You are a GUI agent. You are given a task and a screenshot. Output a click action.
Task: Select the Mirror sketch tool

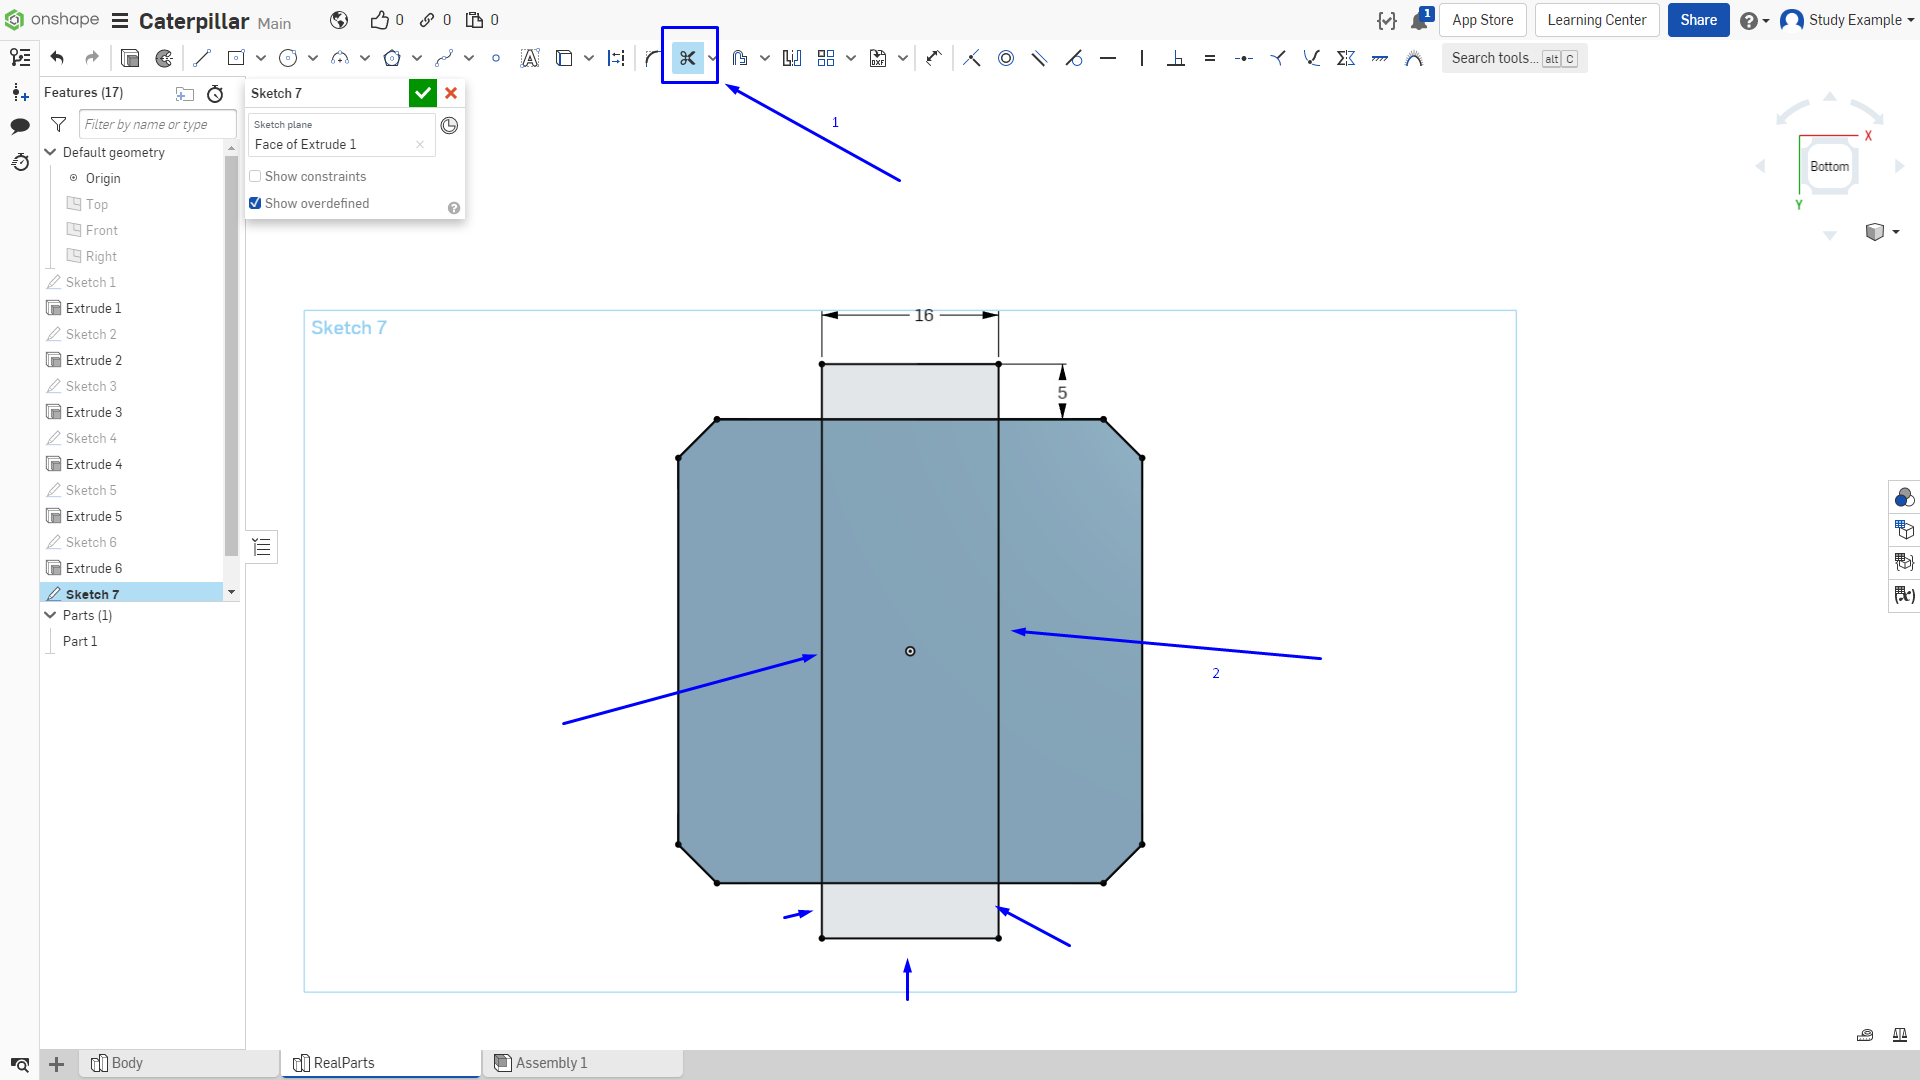click(792, 58)
